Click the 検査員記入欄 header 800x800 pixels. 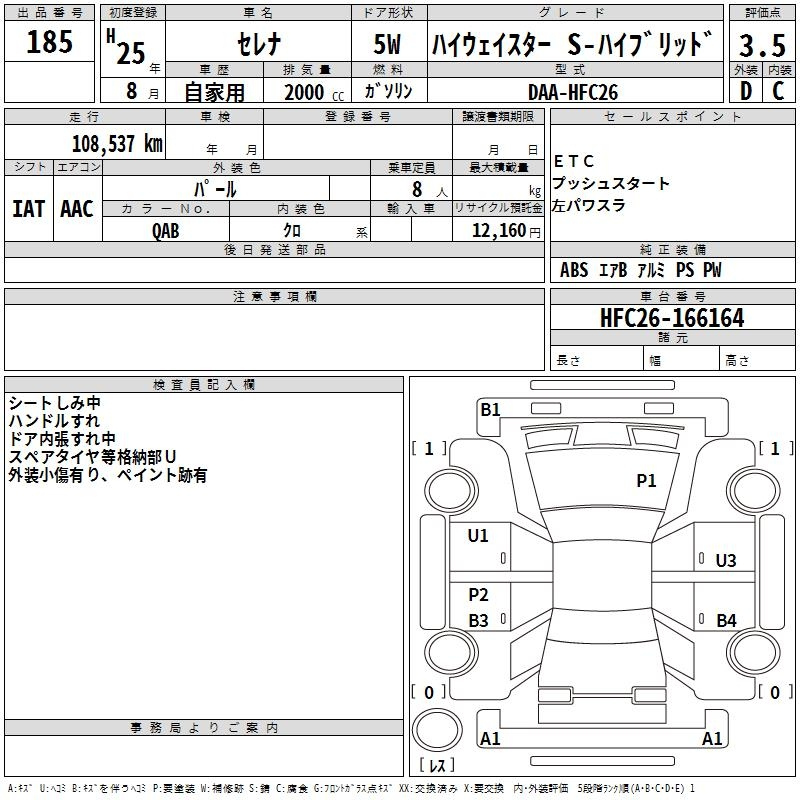(x=204, y=385)
